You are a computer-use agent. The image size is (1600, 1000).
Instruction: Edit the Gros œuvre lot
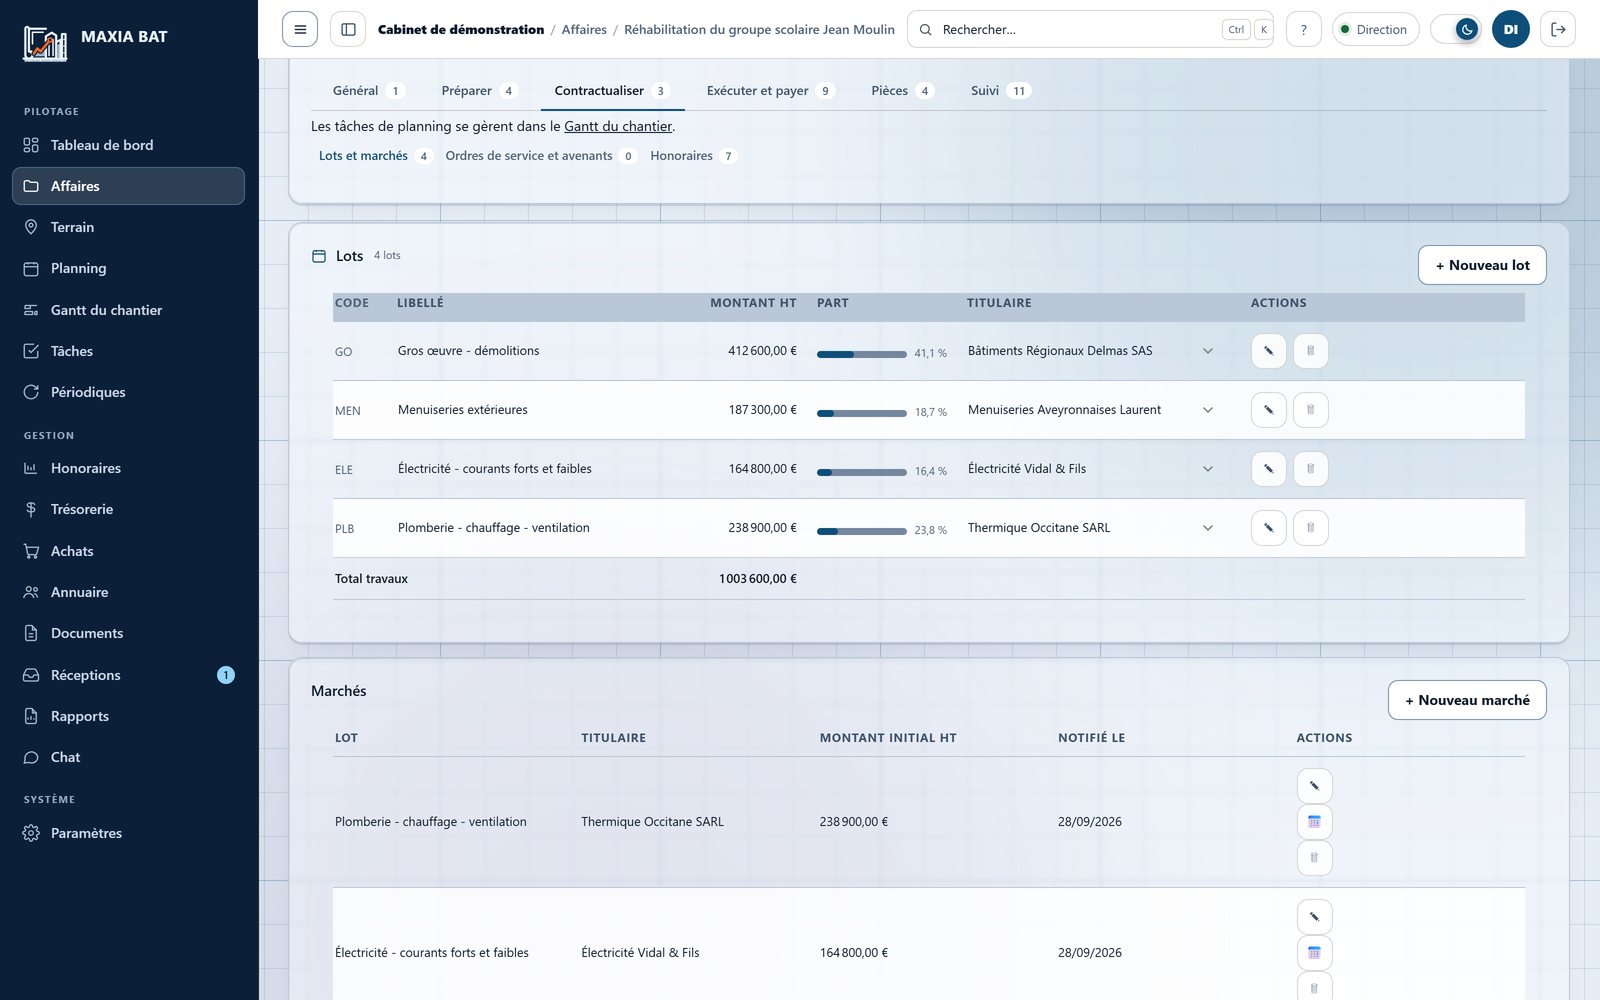click(1268, 351)
